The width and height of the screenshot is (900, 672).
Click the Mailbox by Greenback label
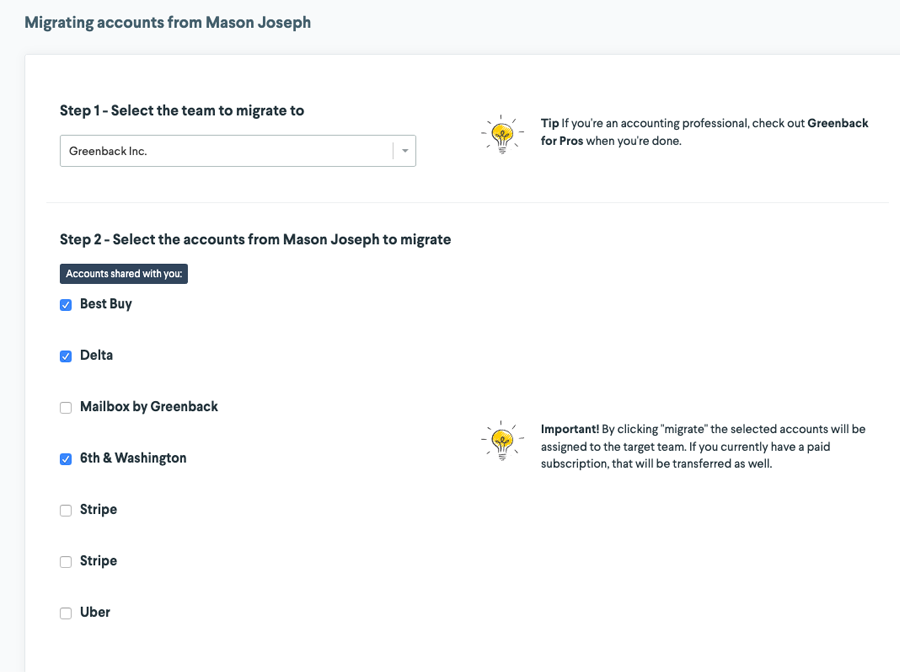click(x=149, y=407)
